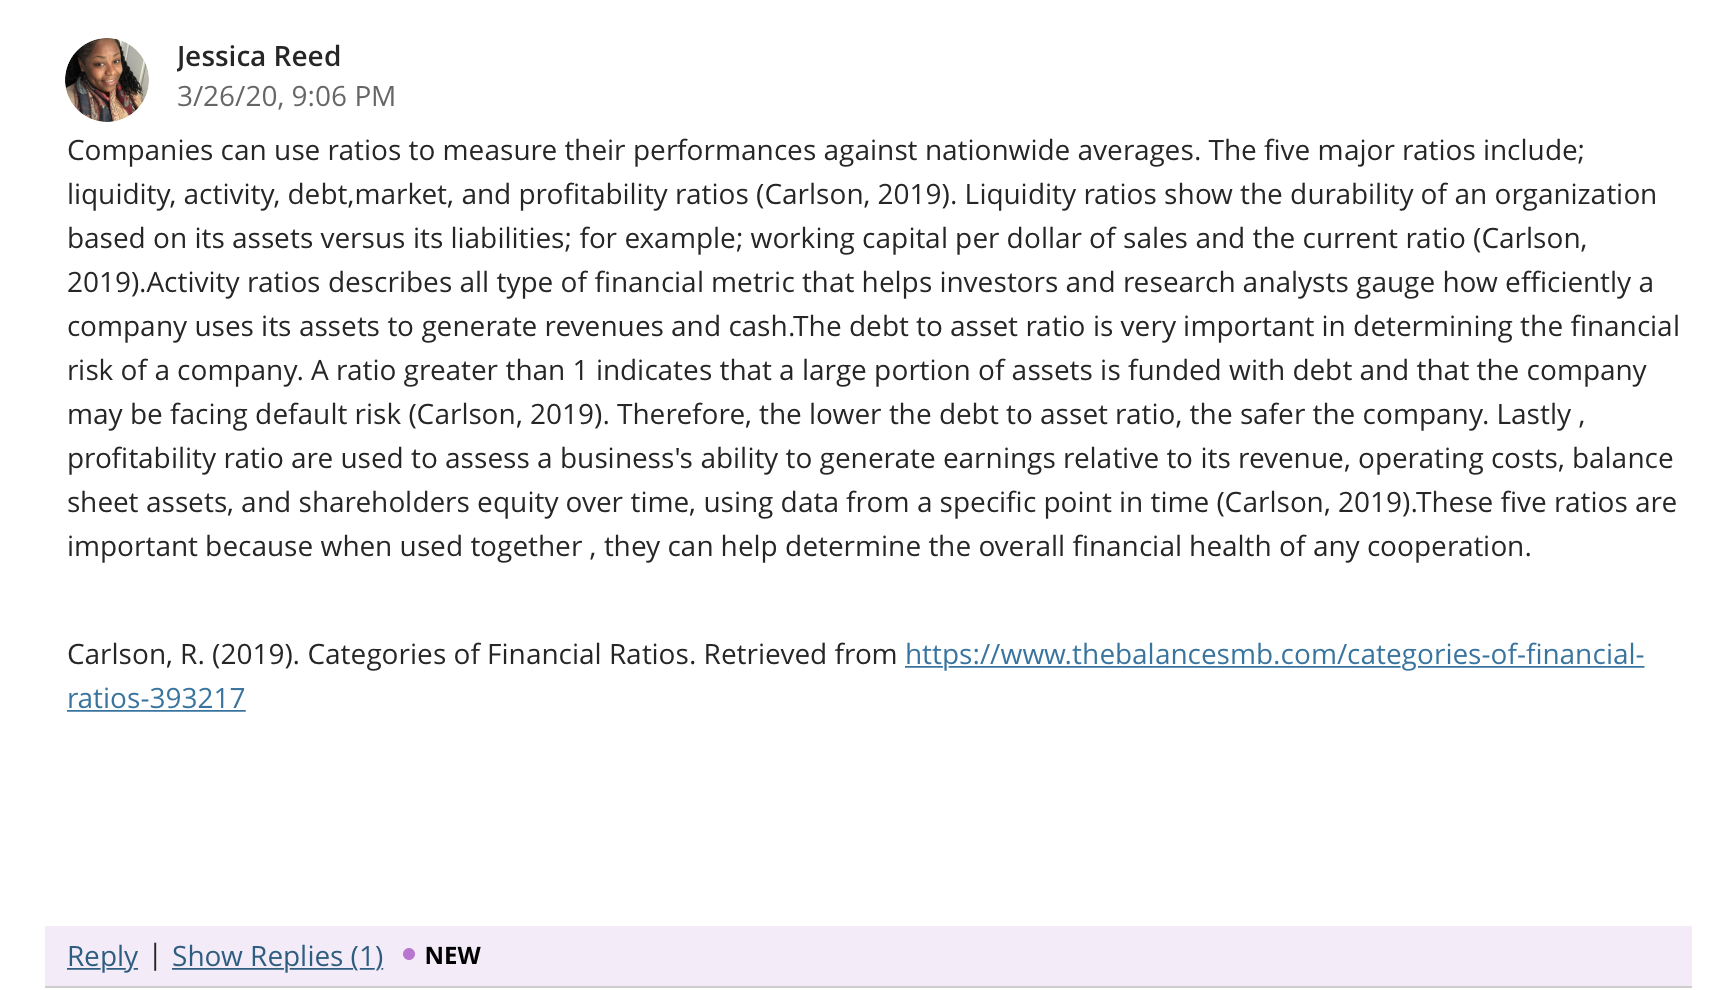The height and width of the screenshot is (990, 1712).
Task: Open Jessica Reed's profile avatar photo
Action: point(107,80)
